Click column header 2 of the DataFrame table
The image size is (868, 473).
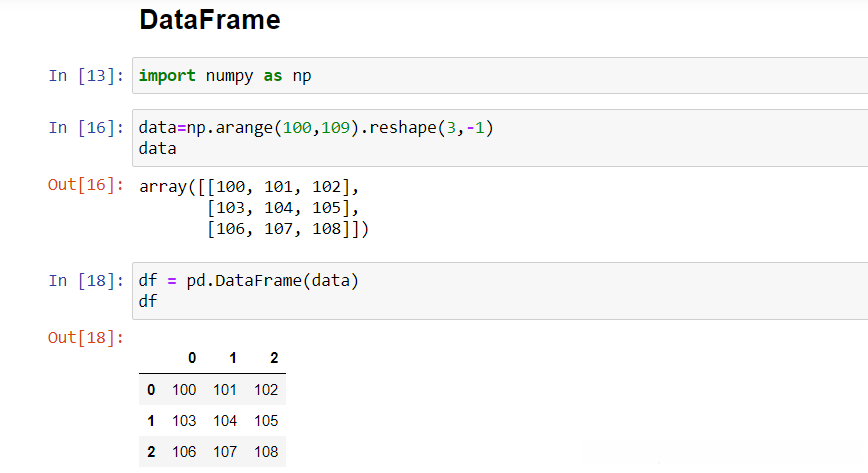tap(273, 358)
